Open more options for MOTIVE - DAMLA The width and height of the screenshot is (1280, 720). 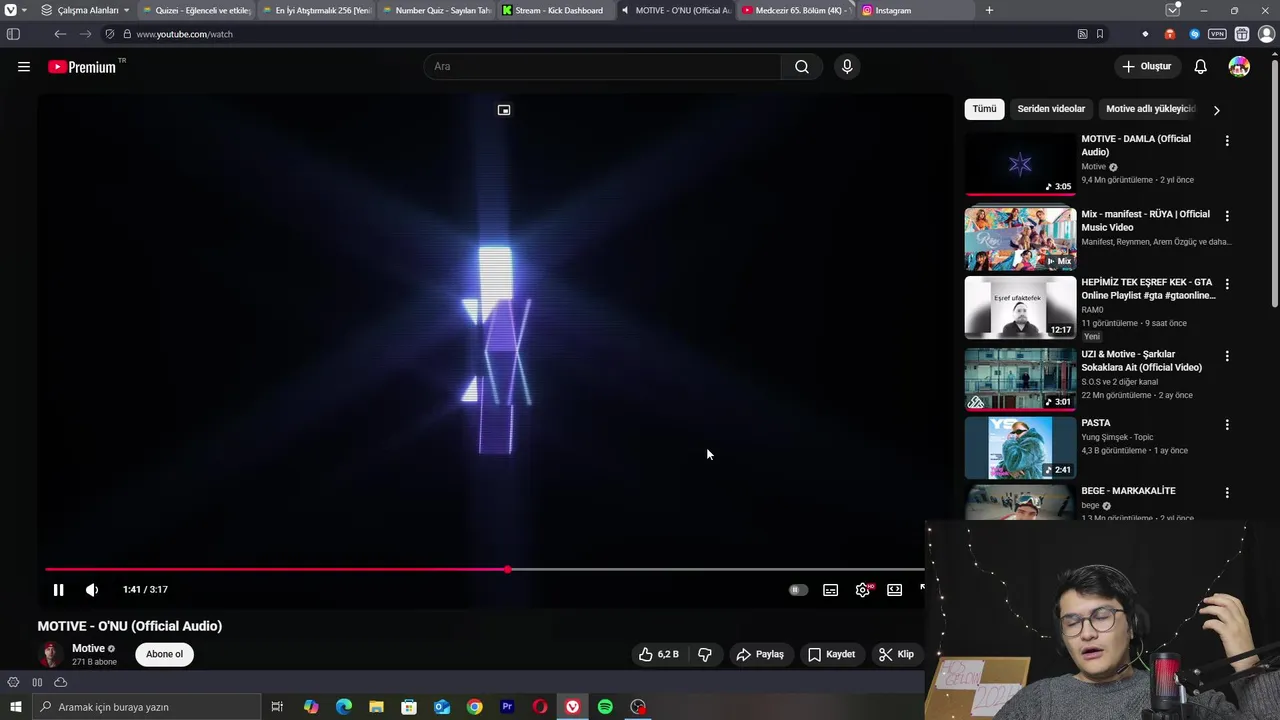tap(1227, 141)
